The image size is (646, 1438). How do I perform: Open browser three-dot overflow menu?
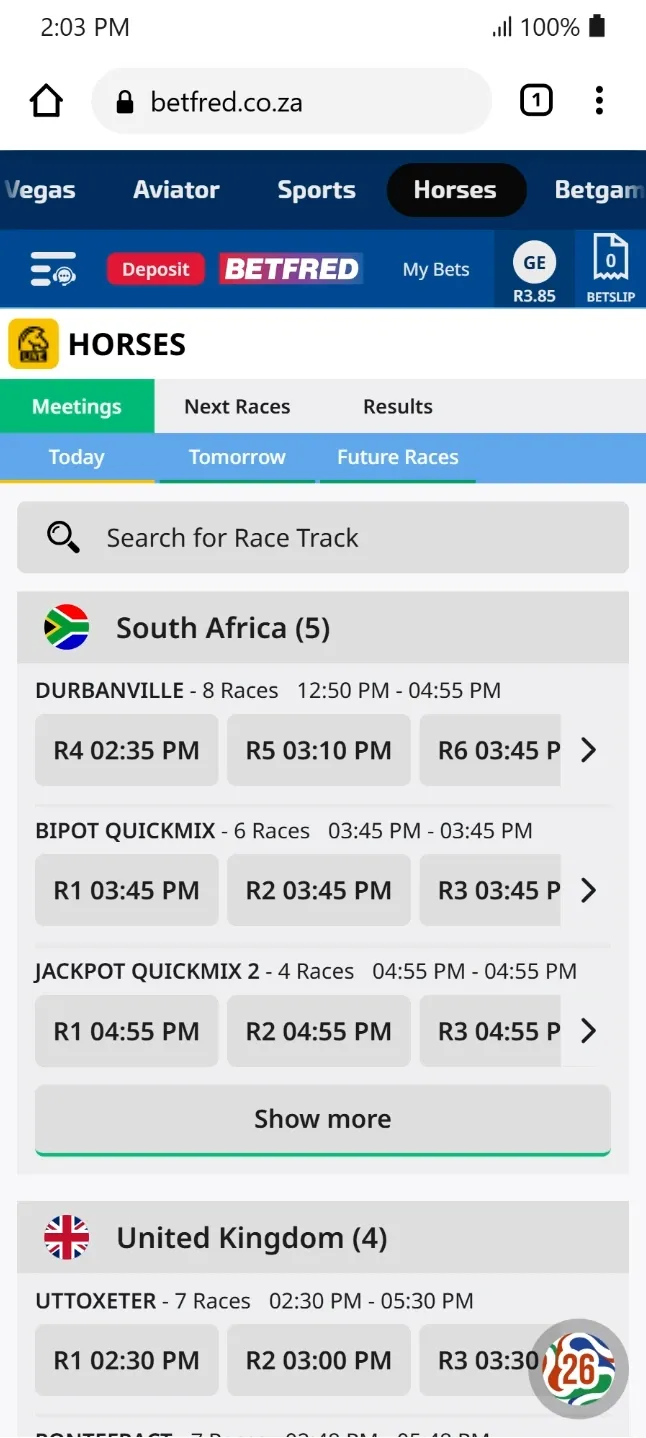click(x=599, y=100)
